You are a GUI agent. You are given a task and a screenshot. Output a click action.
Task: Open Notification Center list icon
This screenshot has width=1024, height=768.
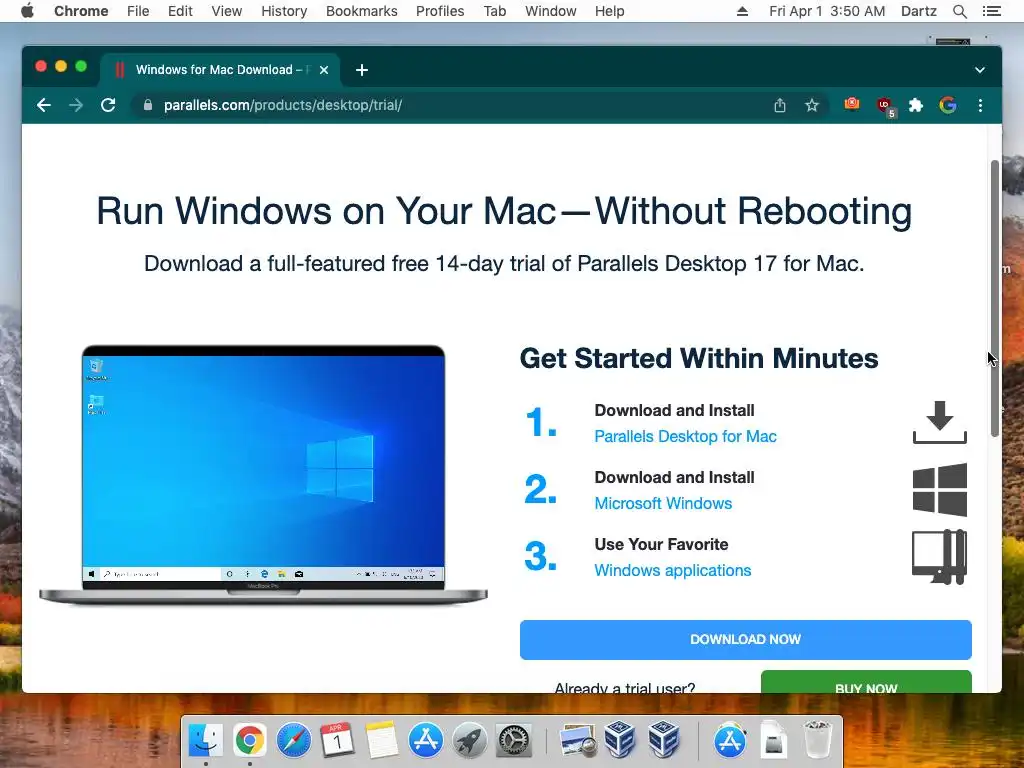992,11
